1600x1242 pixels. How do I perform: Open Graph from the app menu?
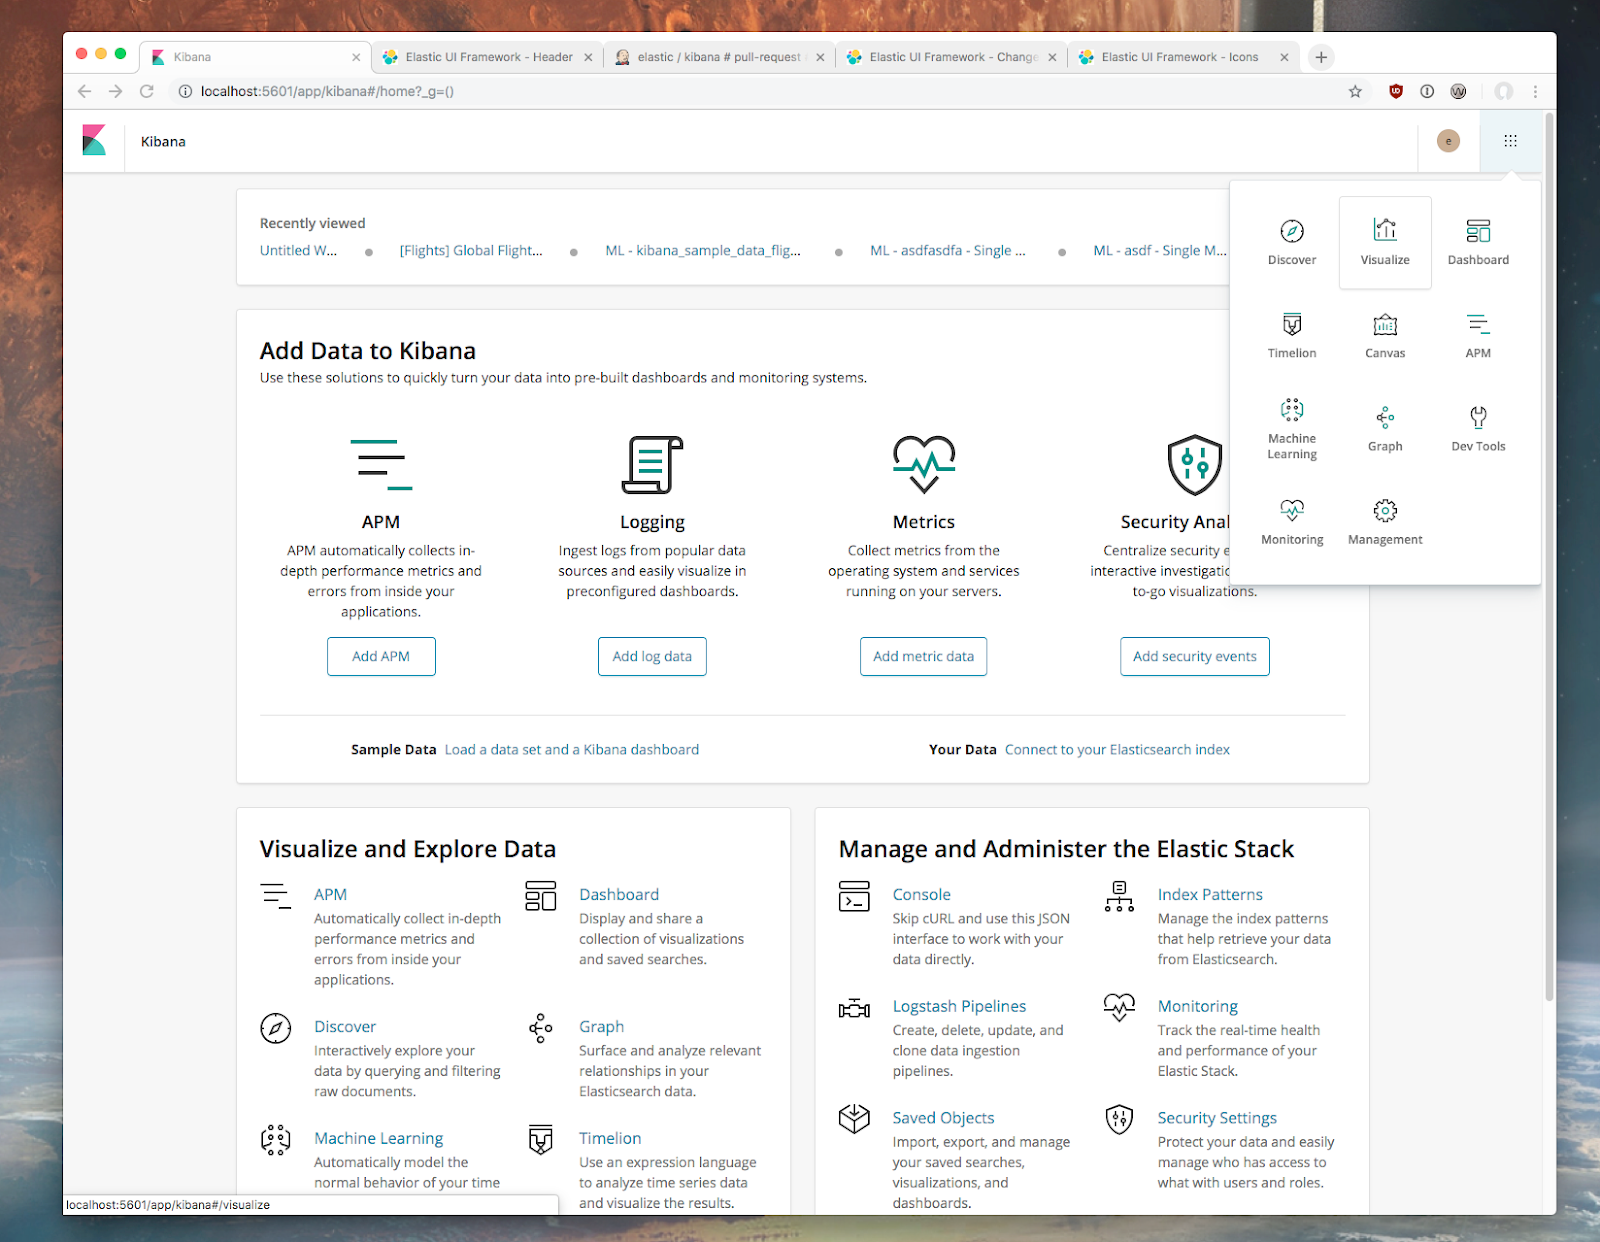click(x=1385, y=430)
